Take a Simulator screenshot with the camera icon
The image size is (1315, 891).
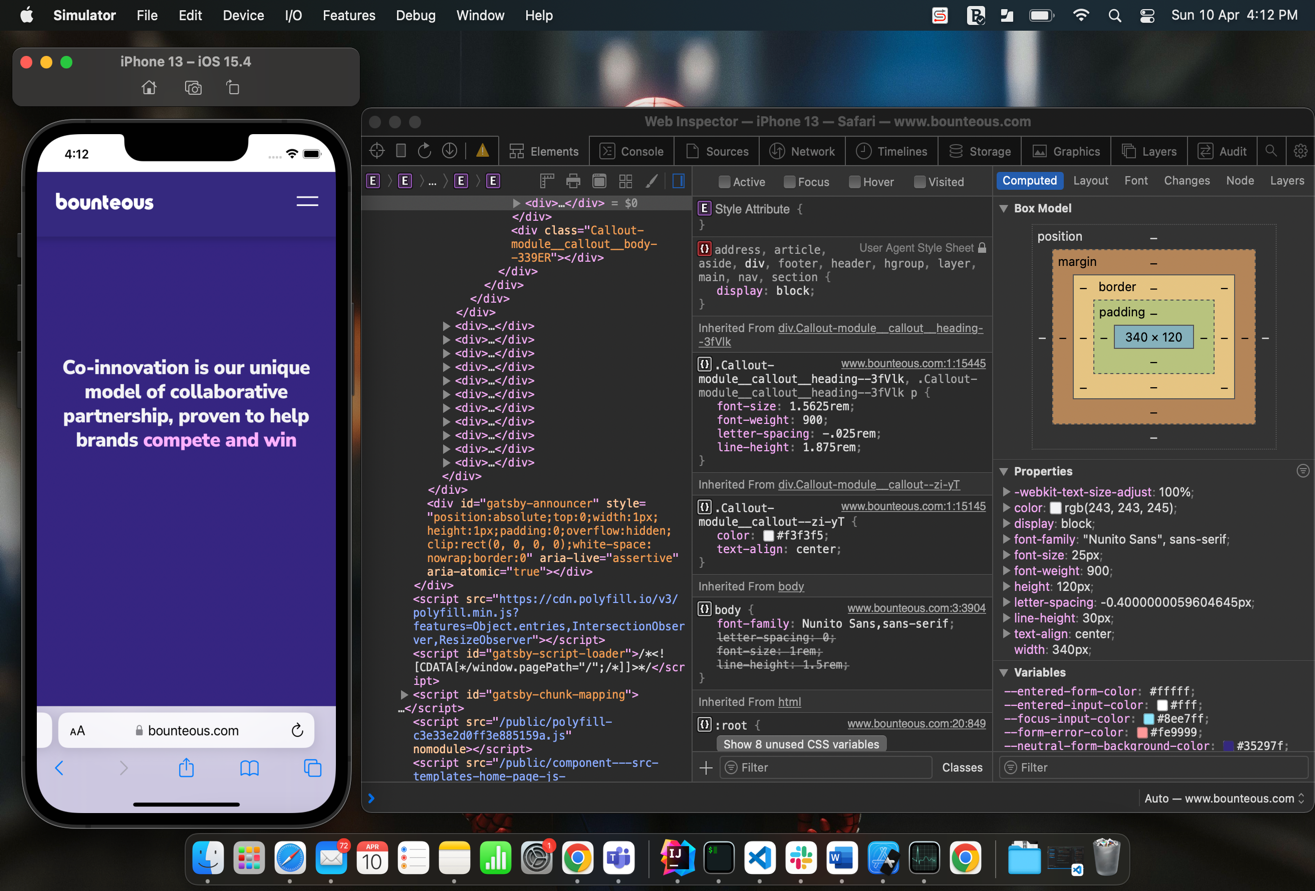193,88
